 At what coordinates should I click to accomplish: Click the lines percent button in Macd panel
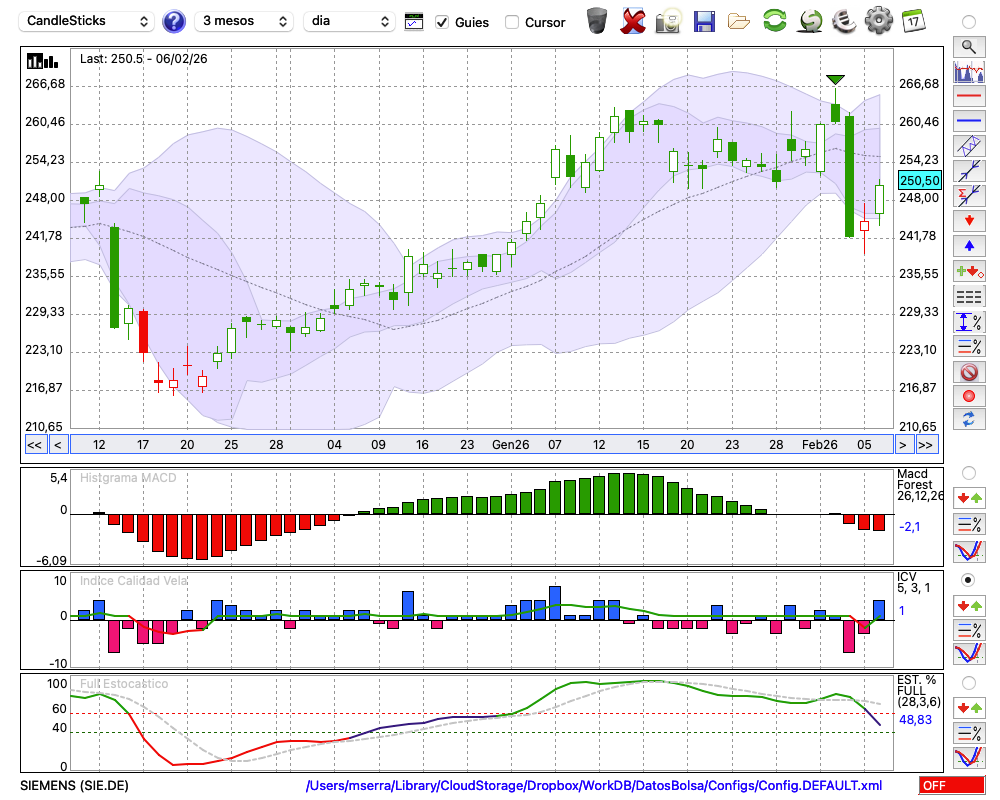click(x=969, y=524)
